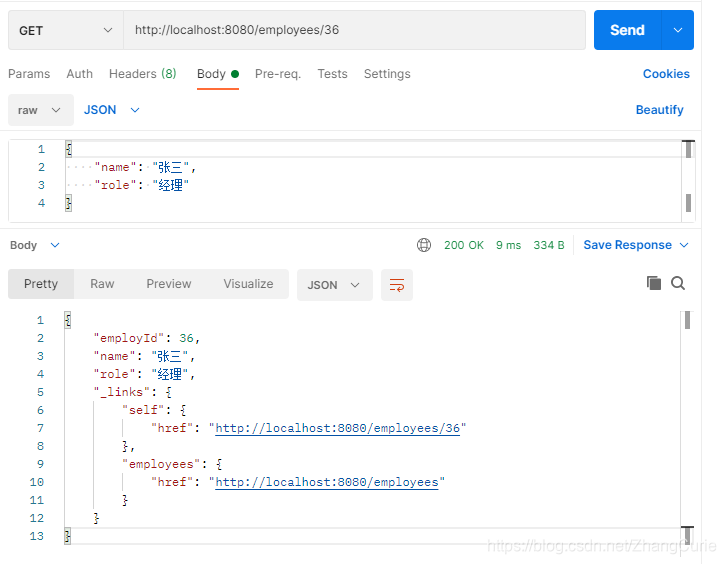
Task: Collapse the "_links" object on line 5
Action: pos(169,392)
